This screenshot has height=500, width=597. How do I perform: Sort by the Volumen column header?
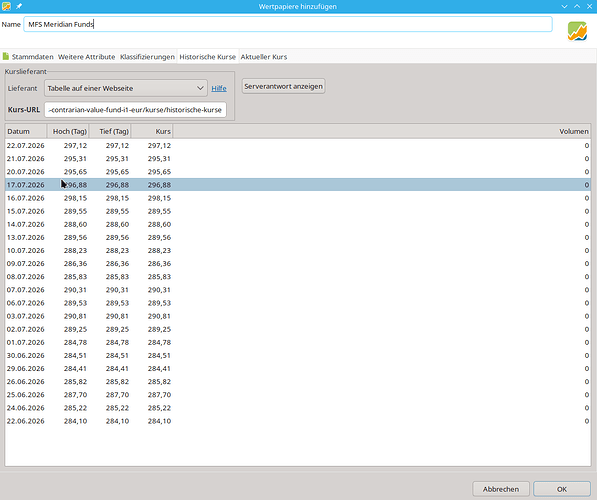coord(382,131)
